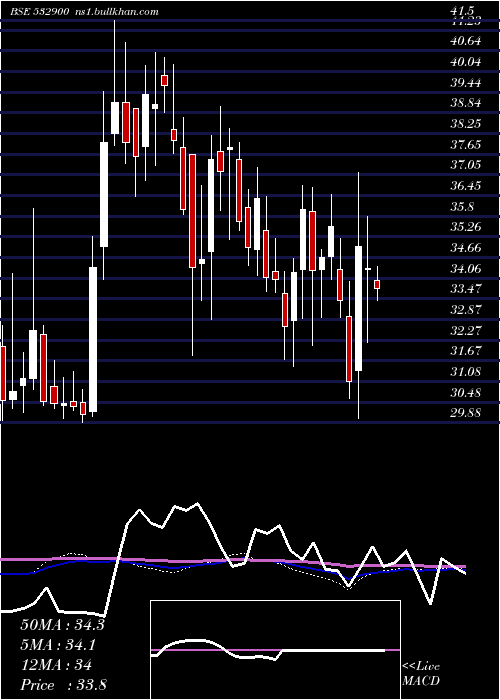Click the 32.87 price axis label
This screenshot has width=500, height=700.
pyautogui.click(x=466, y=310)
